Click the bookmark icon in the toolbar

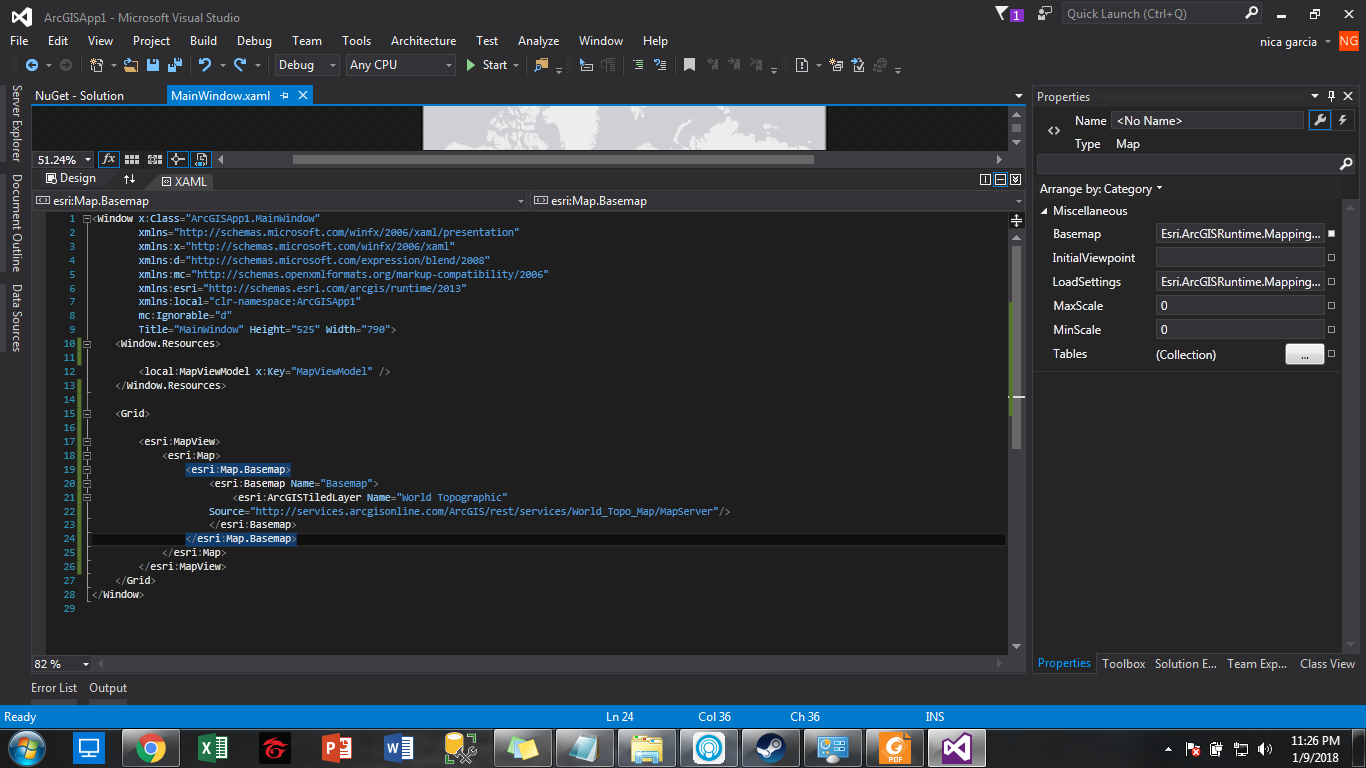689,65
